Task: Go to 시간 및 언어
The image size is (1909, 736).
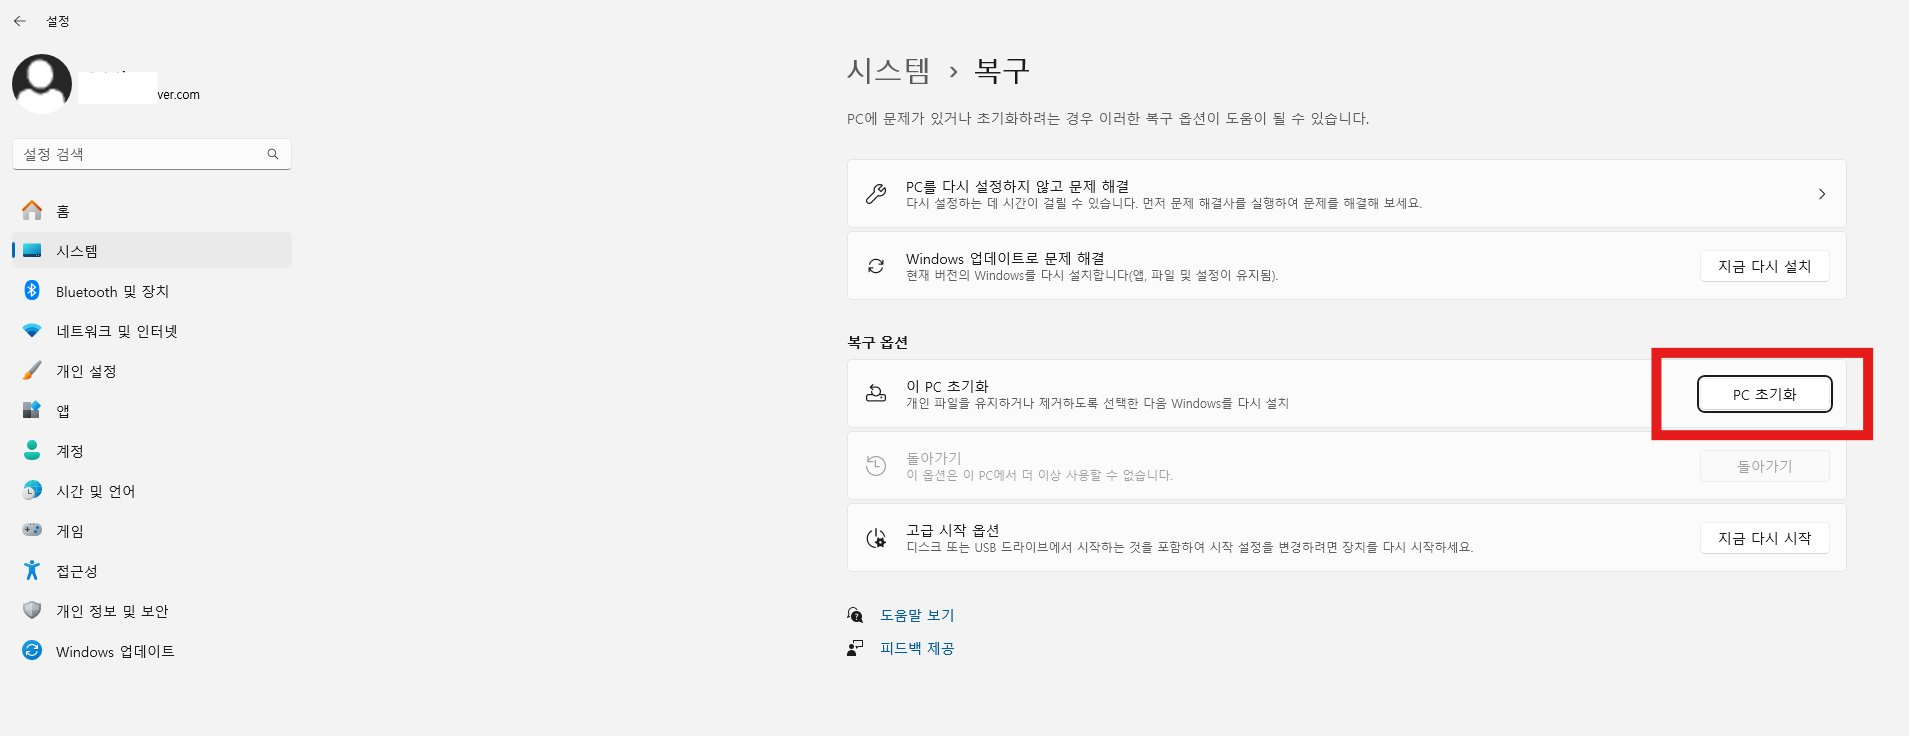Action: click(152, 491)
